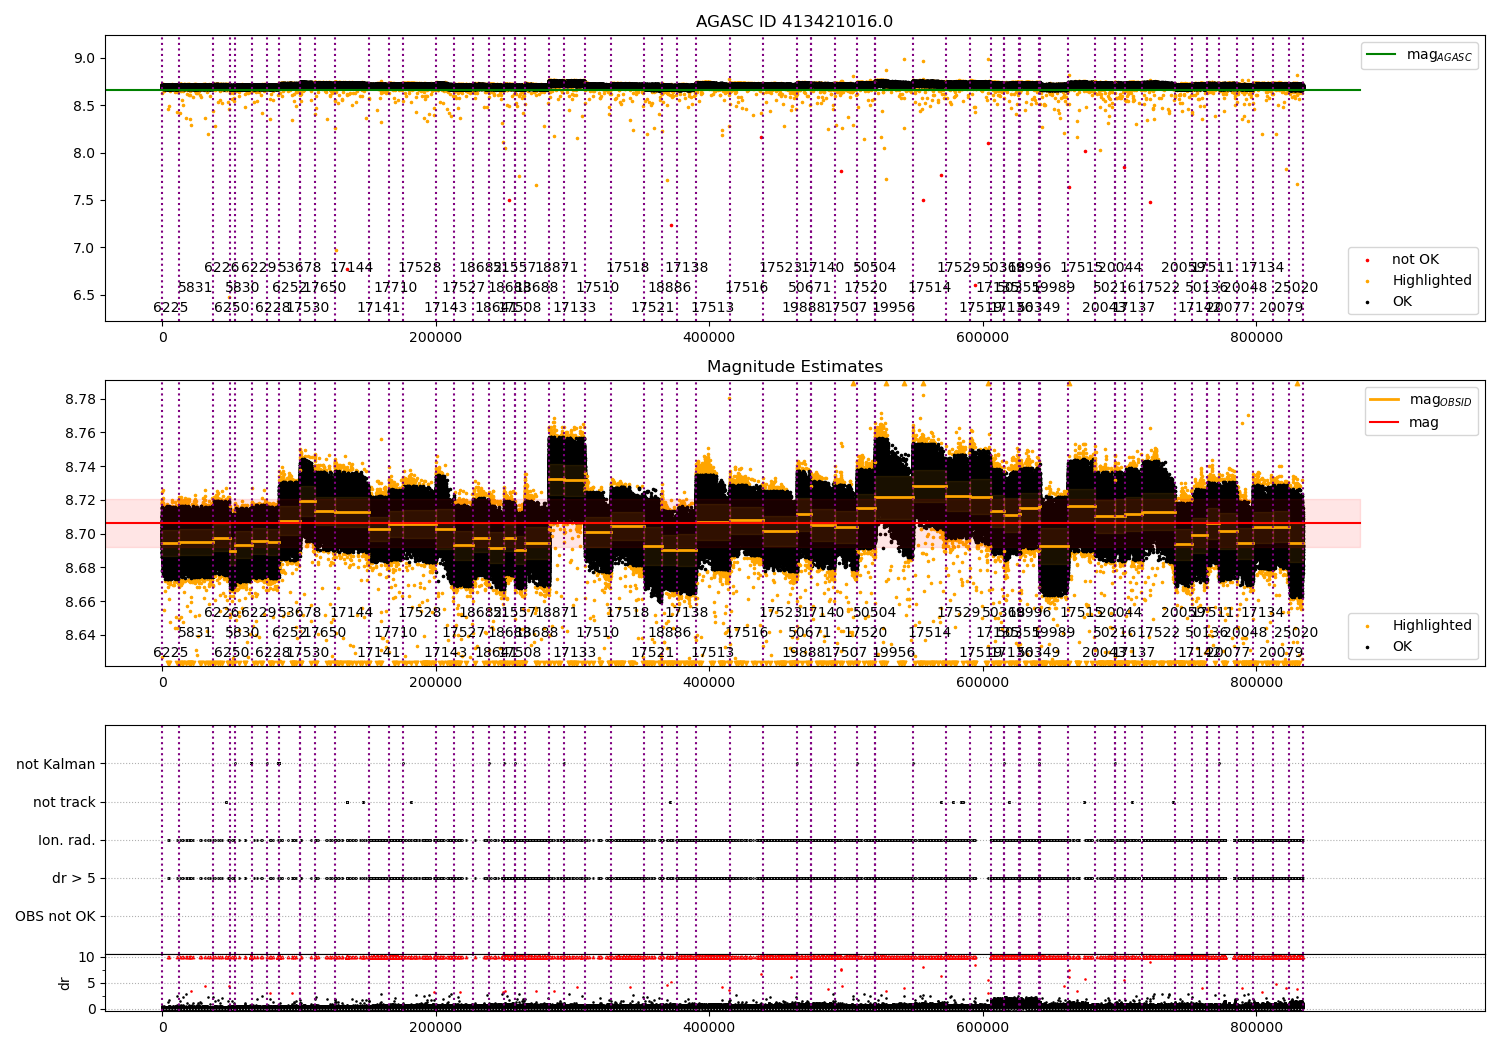The image size is (1500, 1050).
Task: Click the '8.64' y tick in middle plot
Action: point(80,635)
